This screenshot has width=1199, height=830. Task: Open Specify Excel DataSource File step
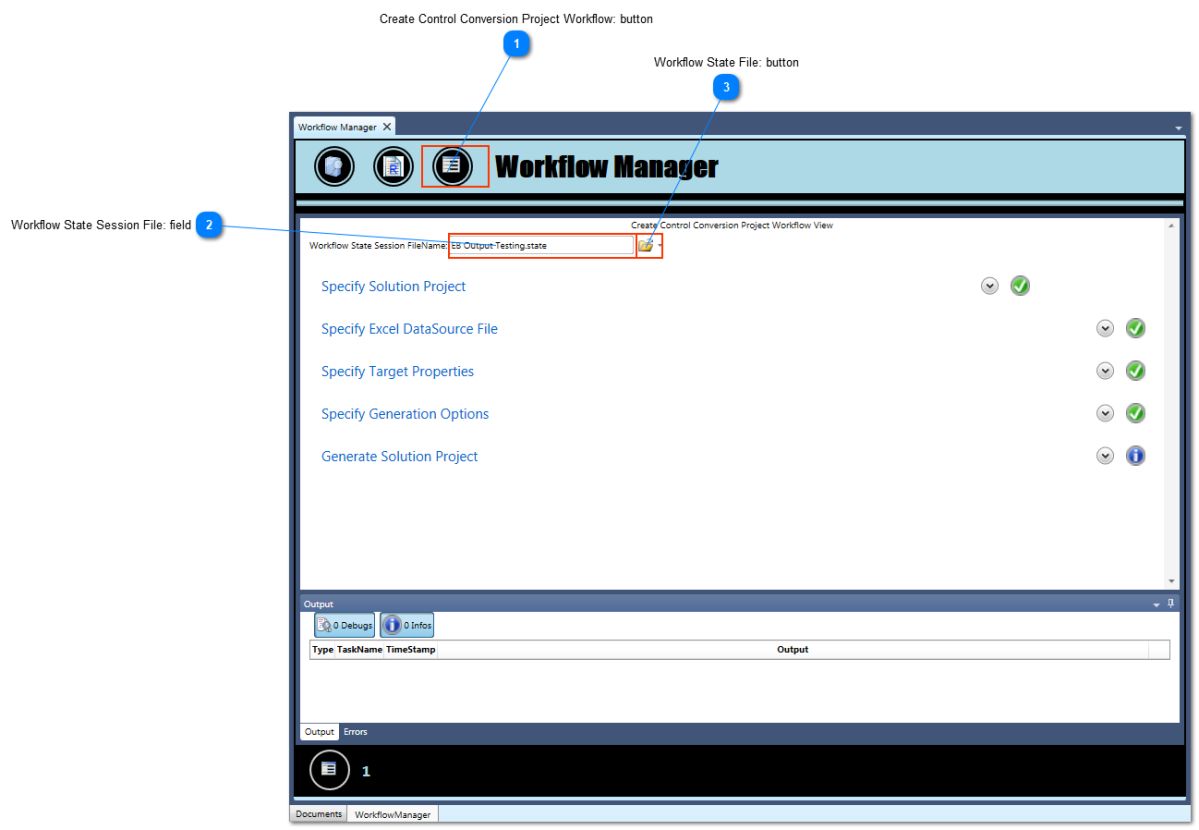pyautogui.click(x=409, y=329)
